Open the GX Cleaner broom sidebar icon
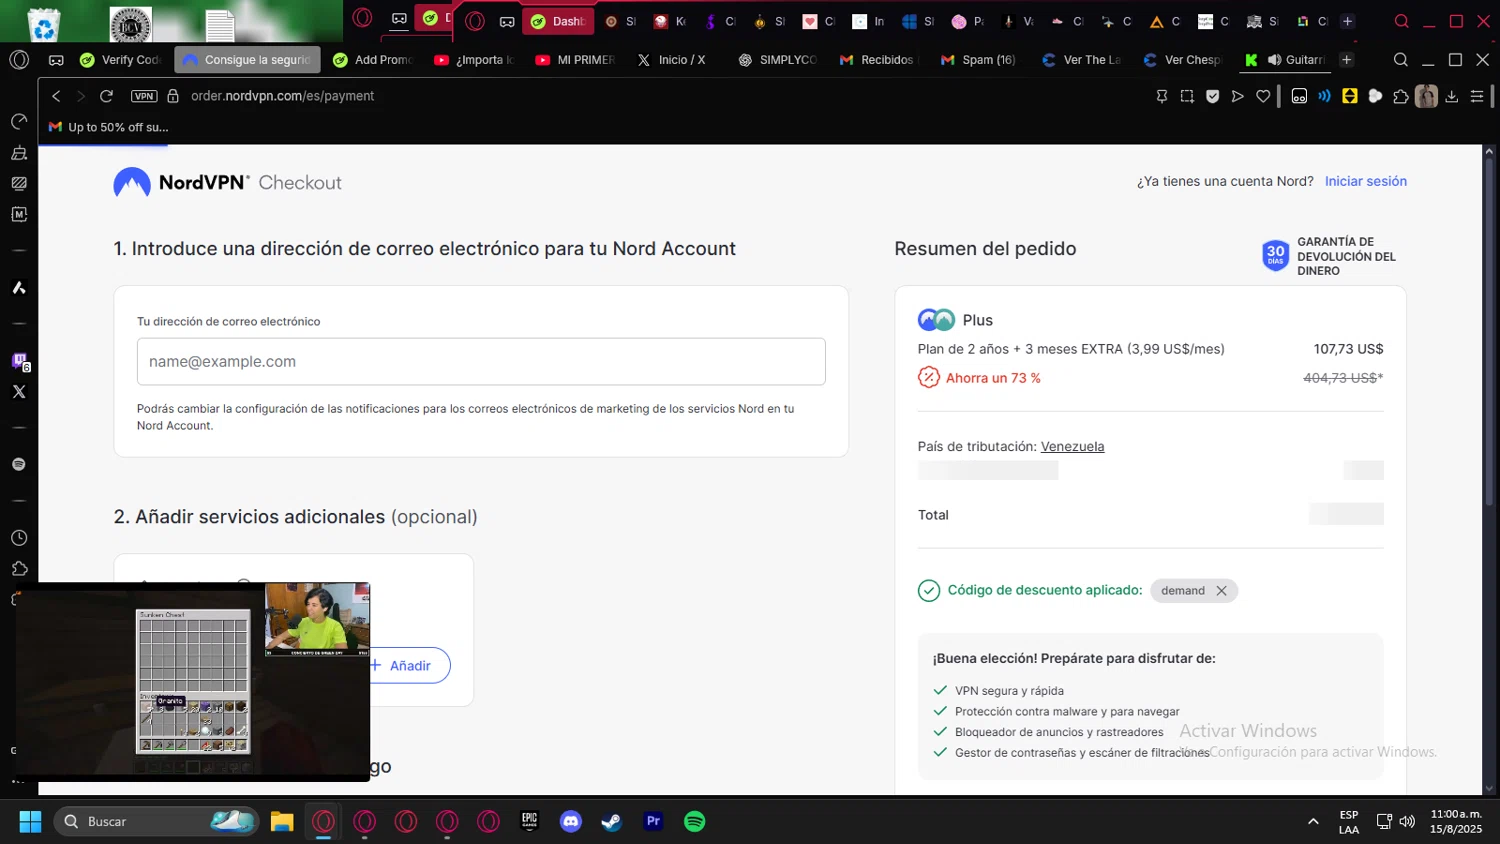 point(19,153)
